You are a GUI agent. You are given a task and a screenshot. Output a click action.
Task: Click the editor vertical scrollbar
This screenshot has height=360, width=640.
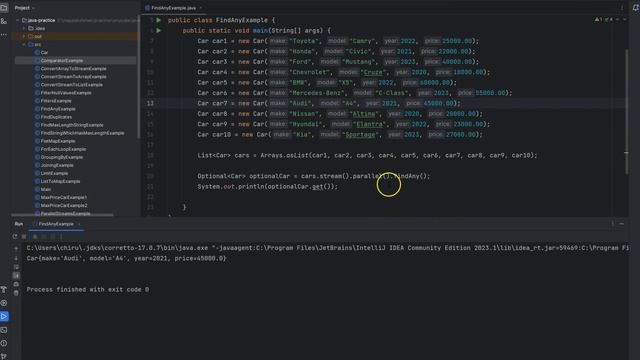pyautogui.click(x=626, y=110)
